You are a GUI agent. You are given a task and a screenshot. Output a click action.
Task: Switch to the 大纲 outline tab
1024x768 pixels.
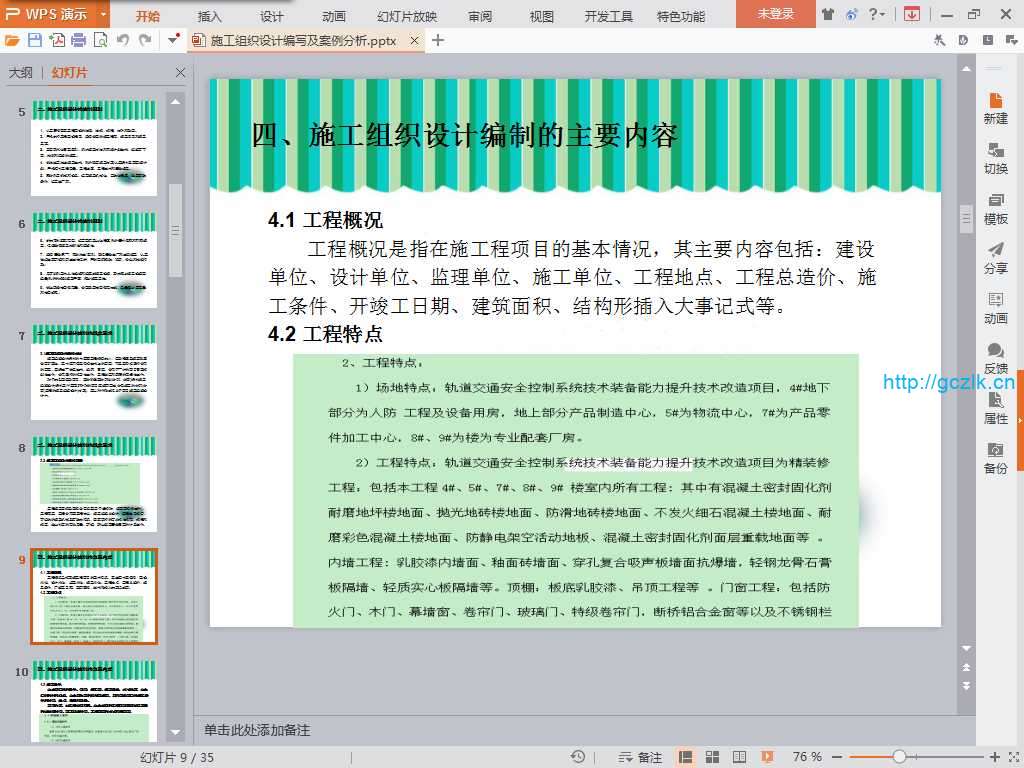pyautogui.click(x=21, y=73)
